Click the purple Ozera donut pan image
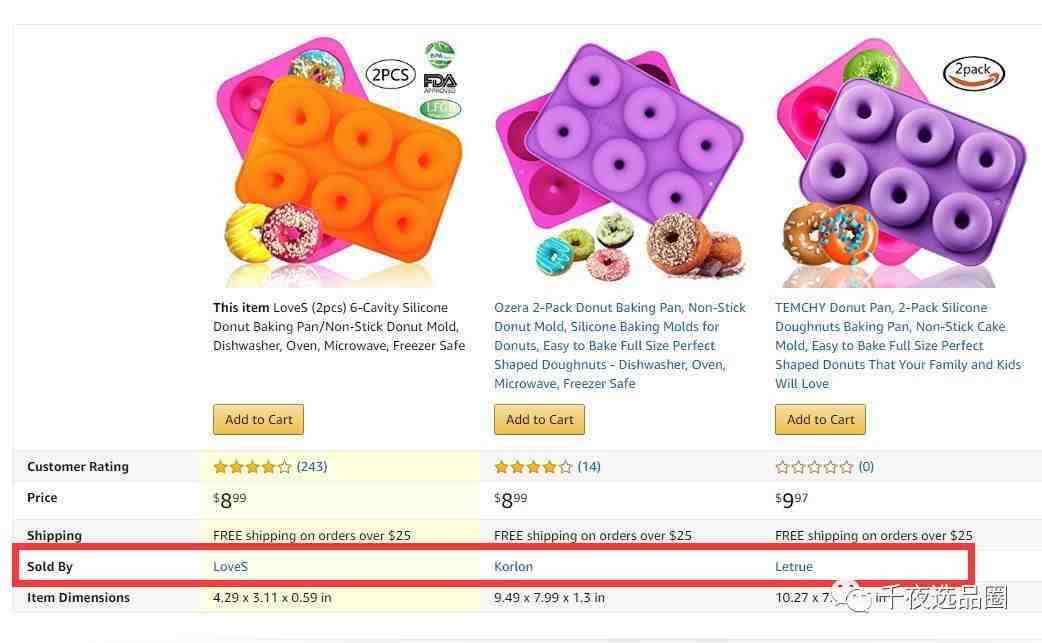Screen dimensions: 1042x643 [x=620, y=163]
